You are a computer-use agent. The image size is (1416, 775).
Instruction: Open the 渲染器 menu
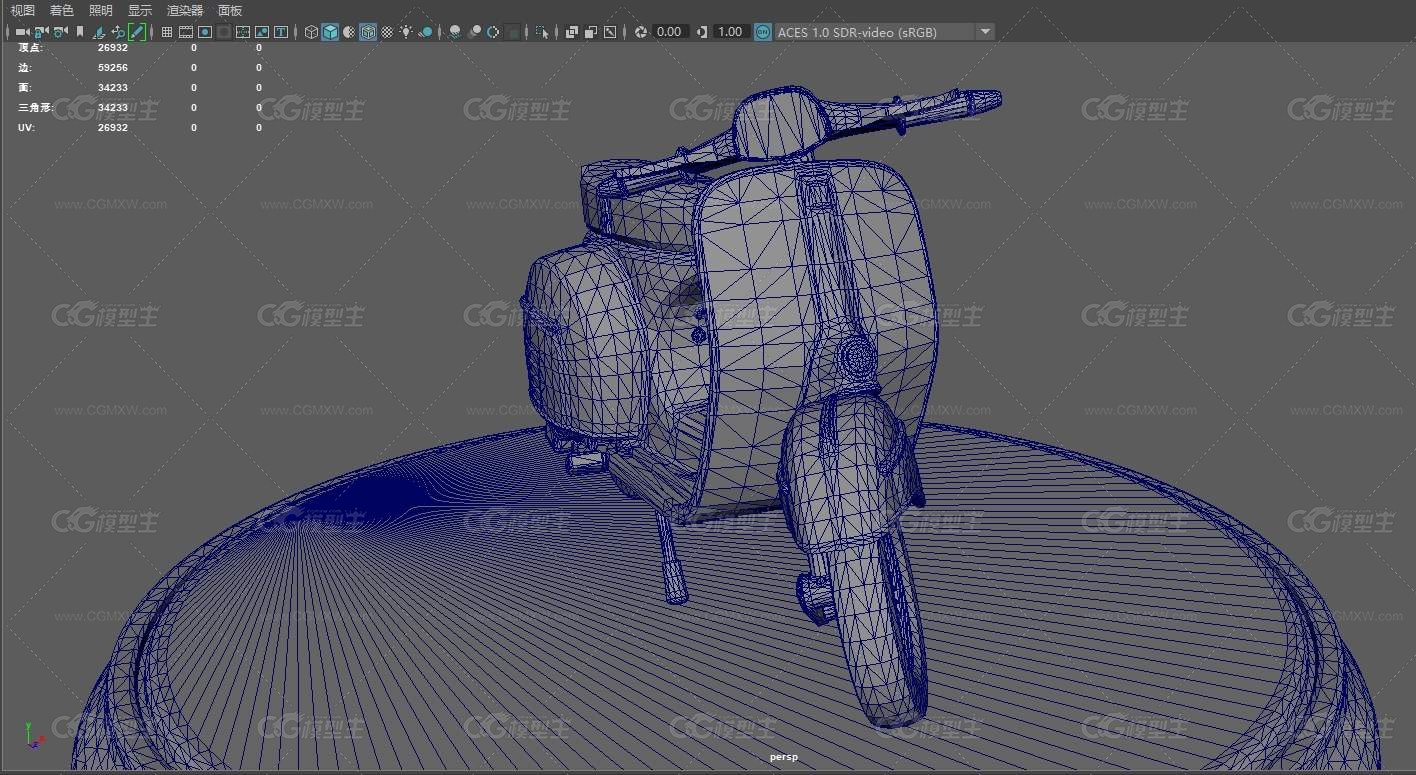(x=185, y=10)
